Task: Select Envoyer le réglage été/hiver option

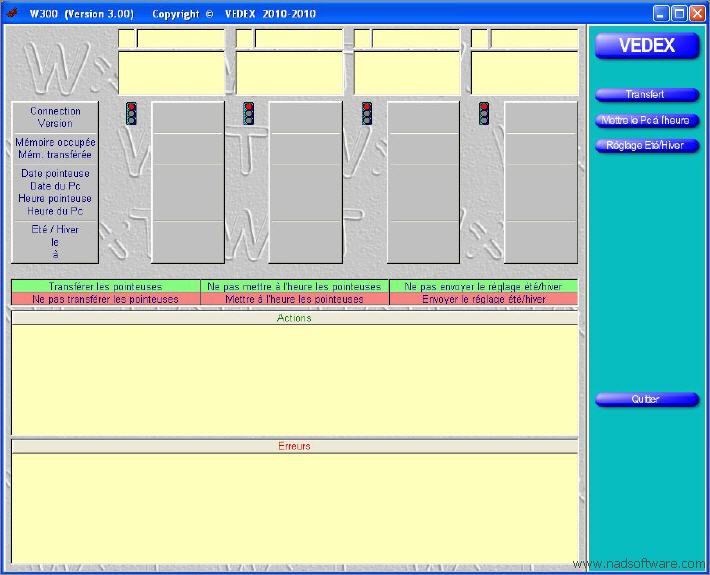Action: click(484, 299)
